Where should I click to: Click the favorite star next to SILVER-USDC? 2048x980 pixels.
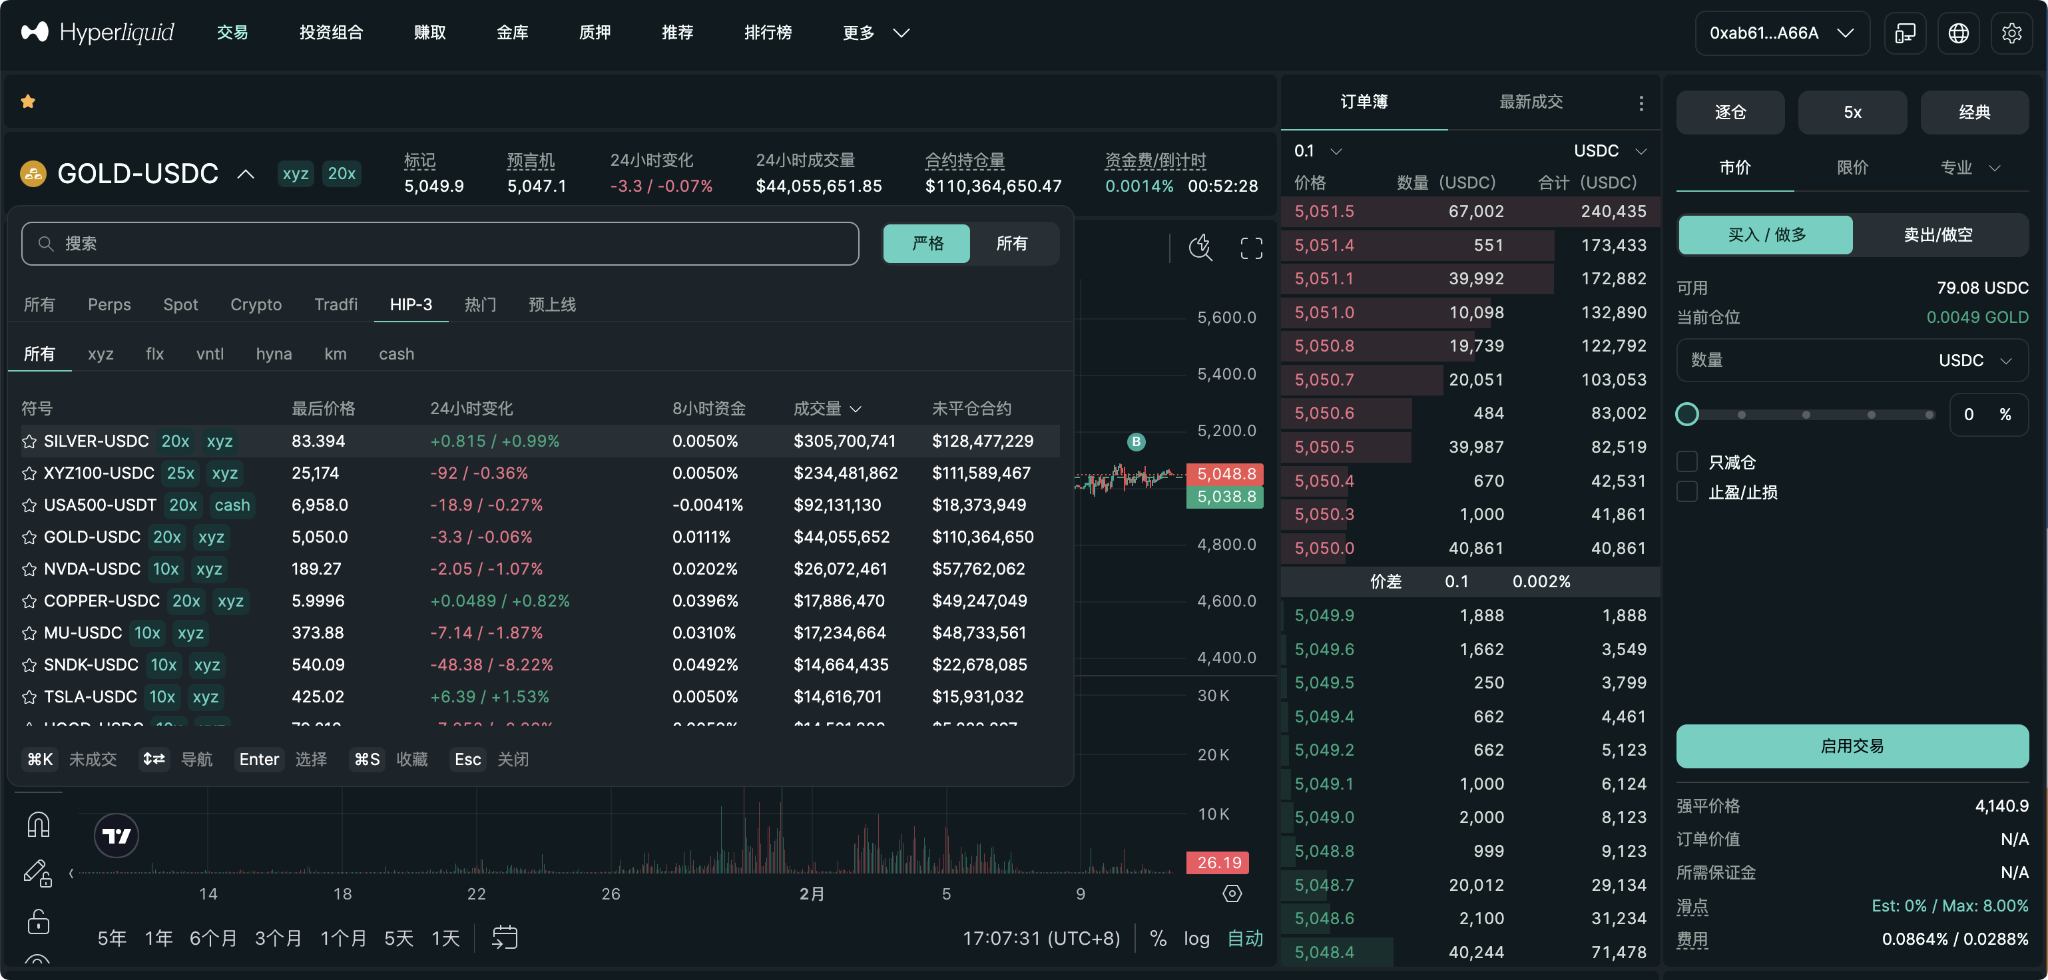tap(27, 441)
